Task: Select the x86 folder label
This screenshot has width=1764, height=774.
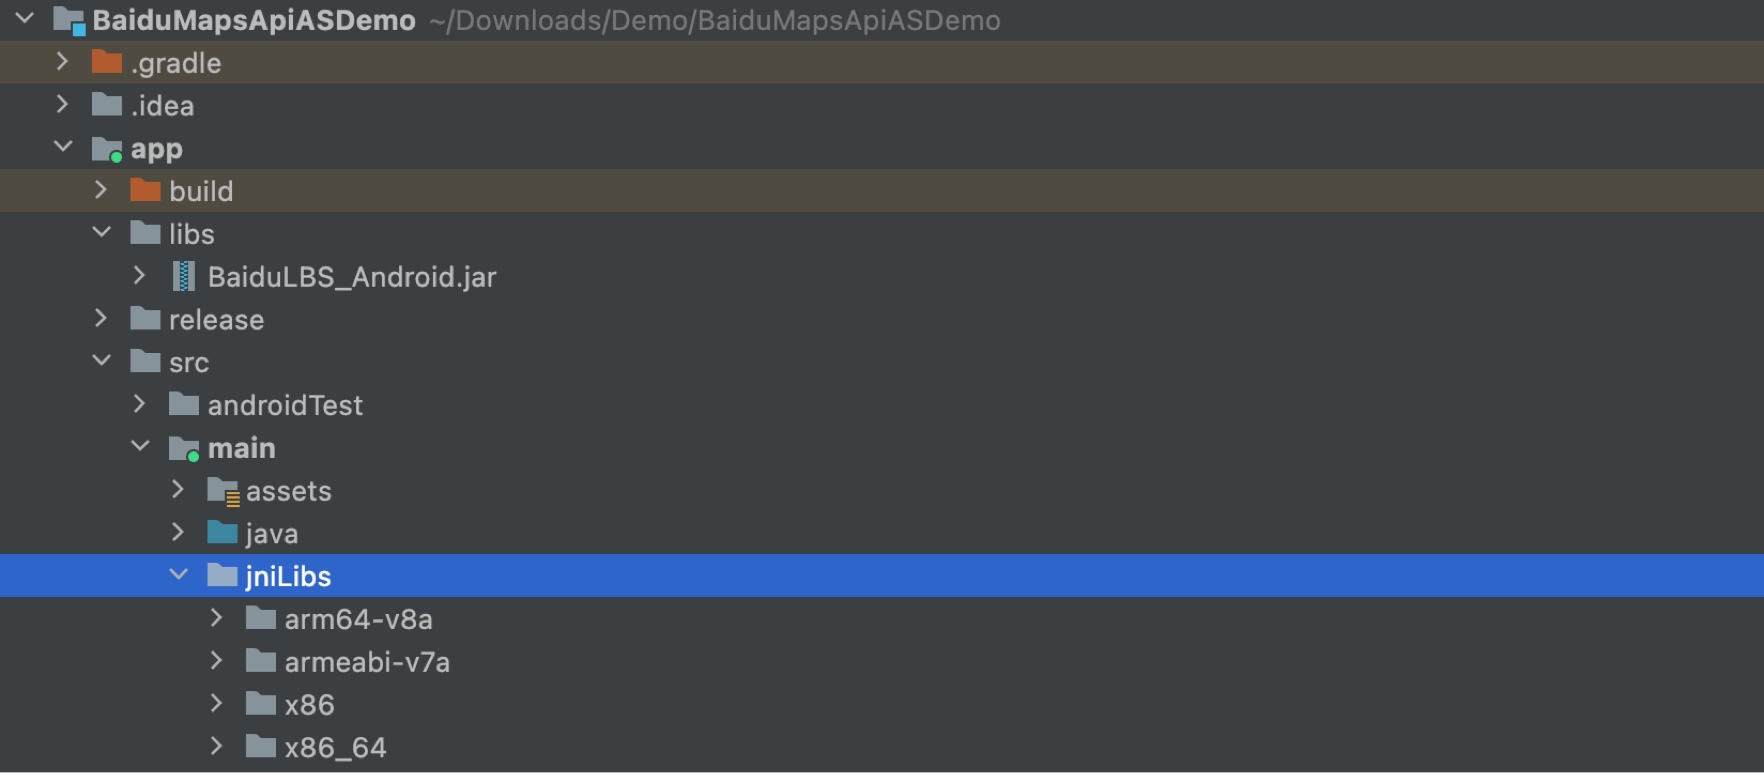Action: coord(309,705)
